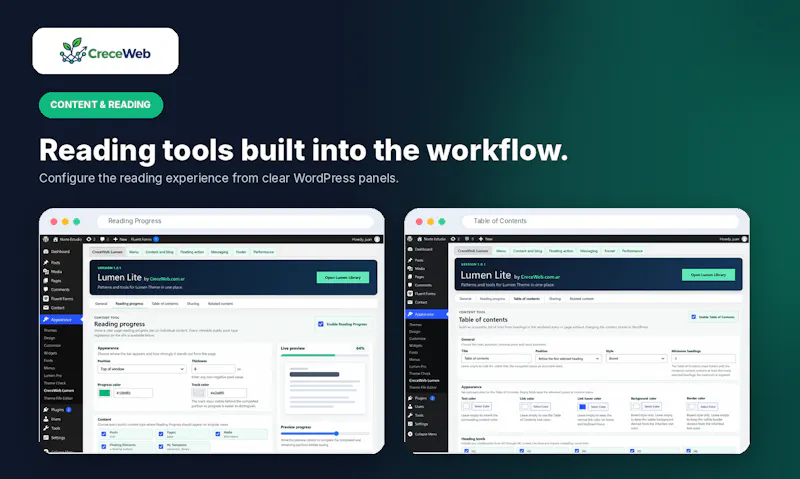Viewport: 800px width, 479px height.
Task: Click the Content & Reading pill label
Action: 101,105
